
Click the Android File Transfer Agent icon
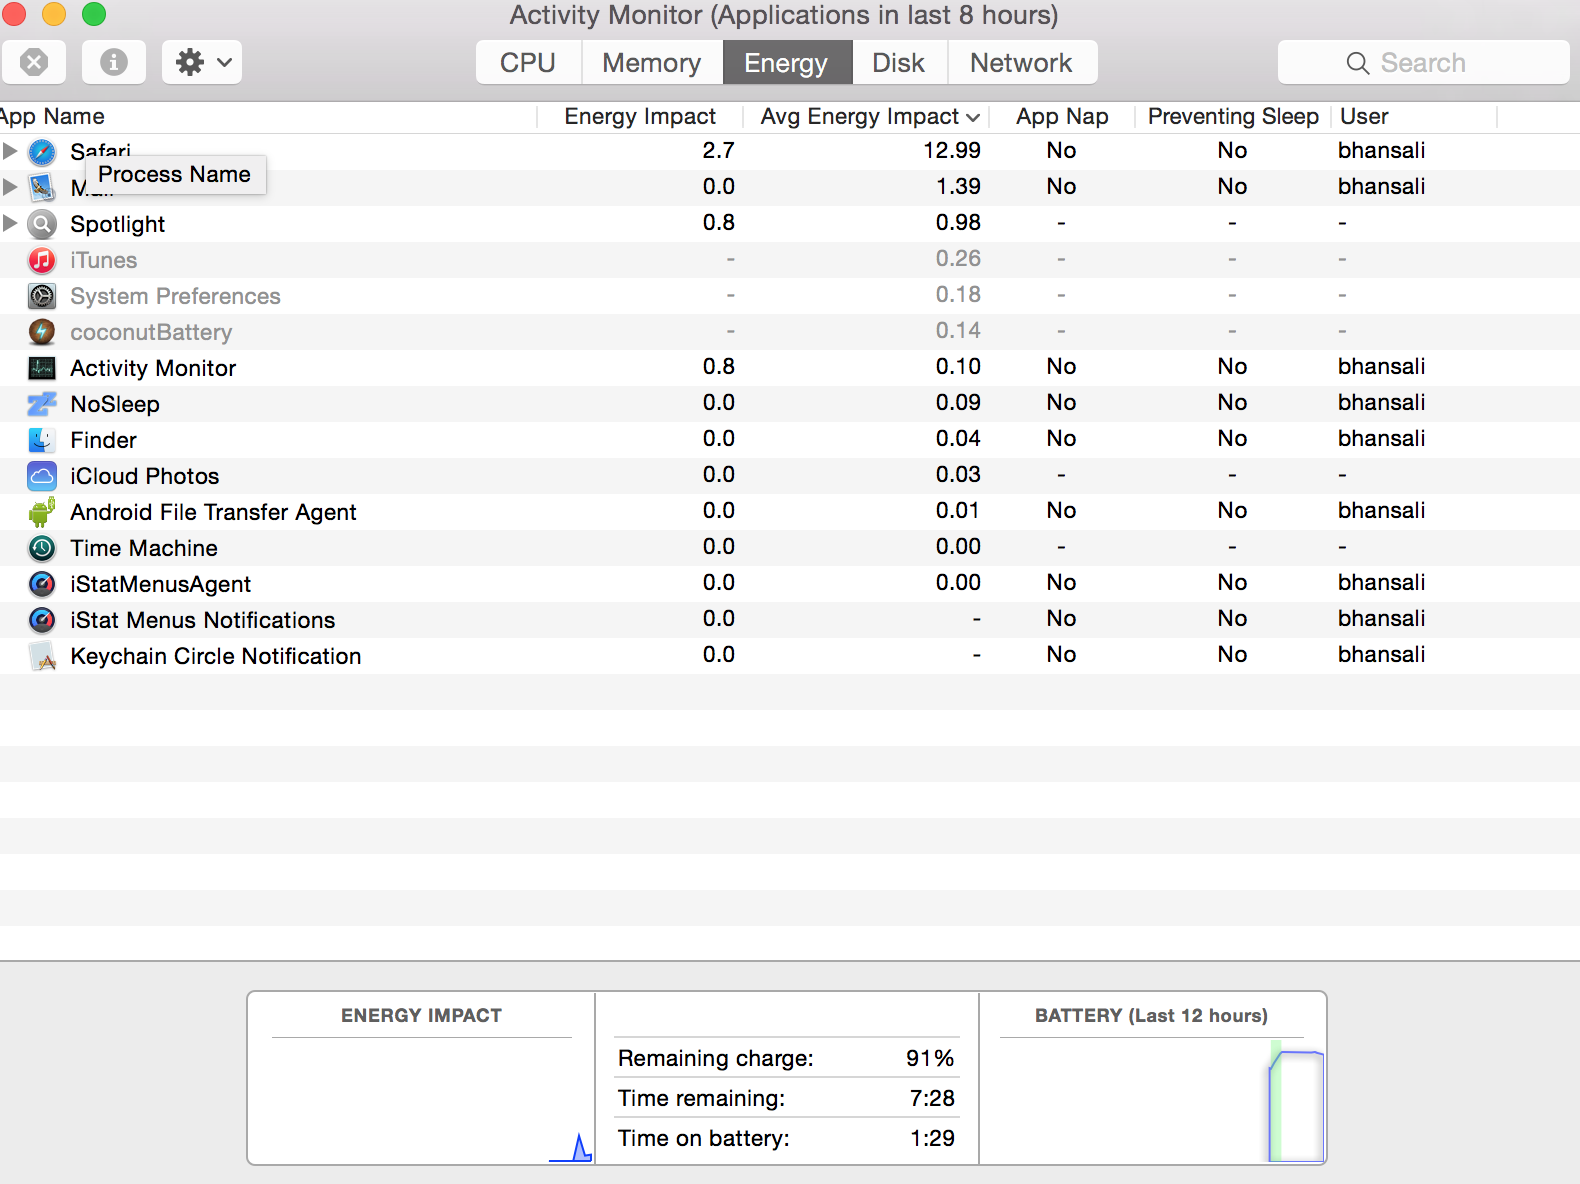tap(42, 512)
